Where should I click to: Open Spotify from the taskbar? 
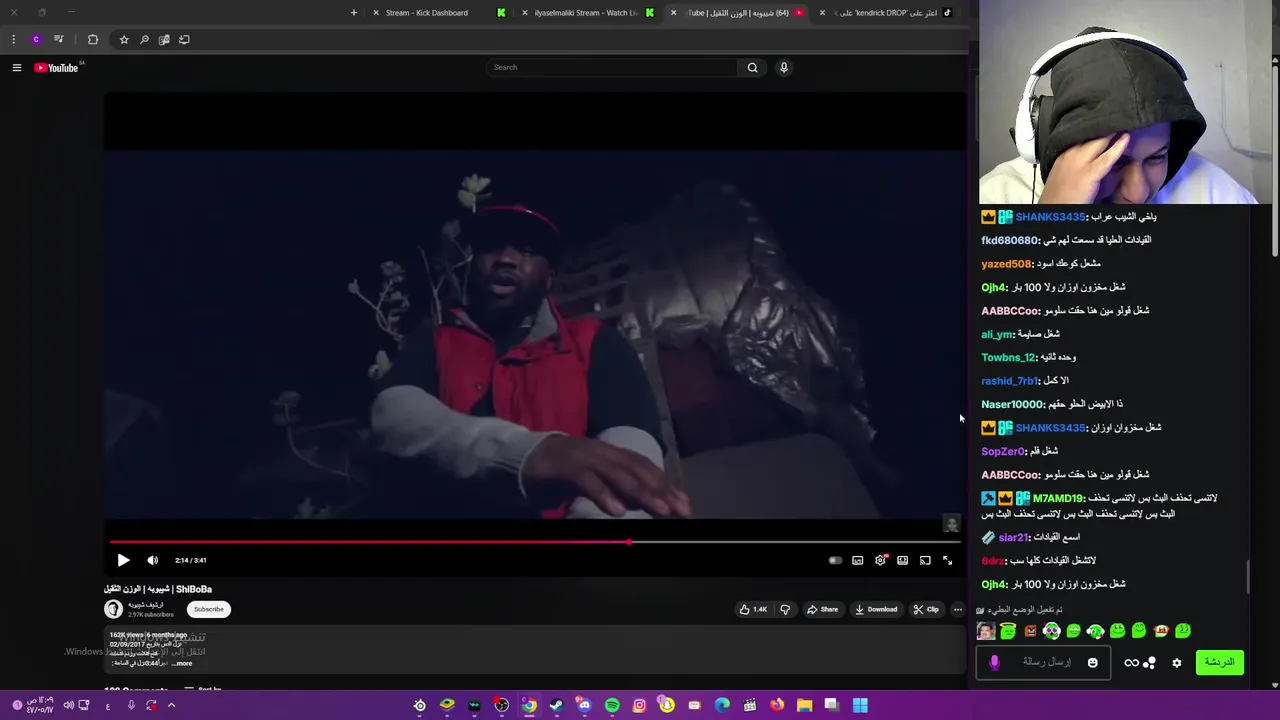pyautogui.click(x=612, y=705)
